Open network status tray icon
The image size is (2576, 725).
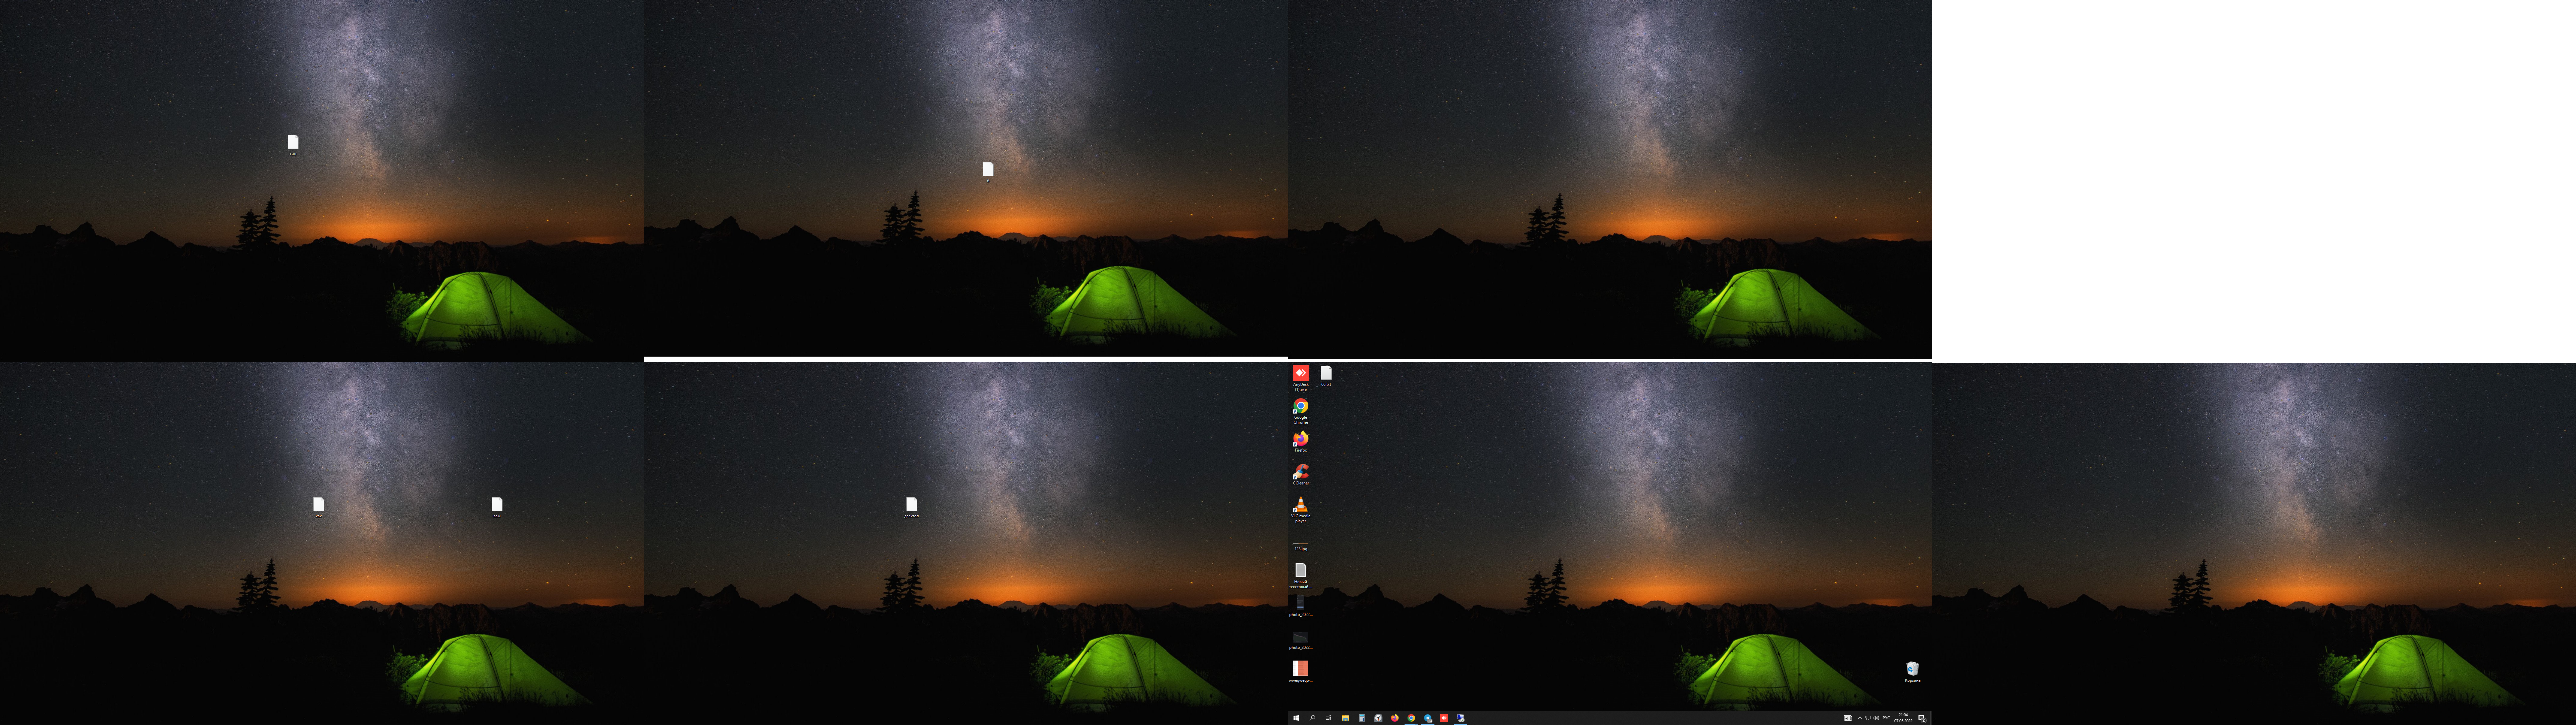1868,718
